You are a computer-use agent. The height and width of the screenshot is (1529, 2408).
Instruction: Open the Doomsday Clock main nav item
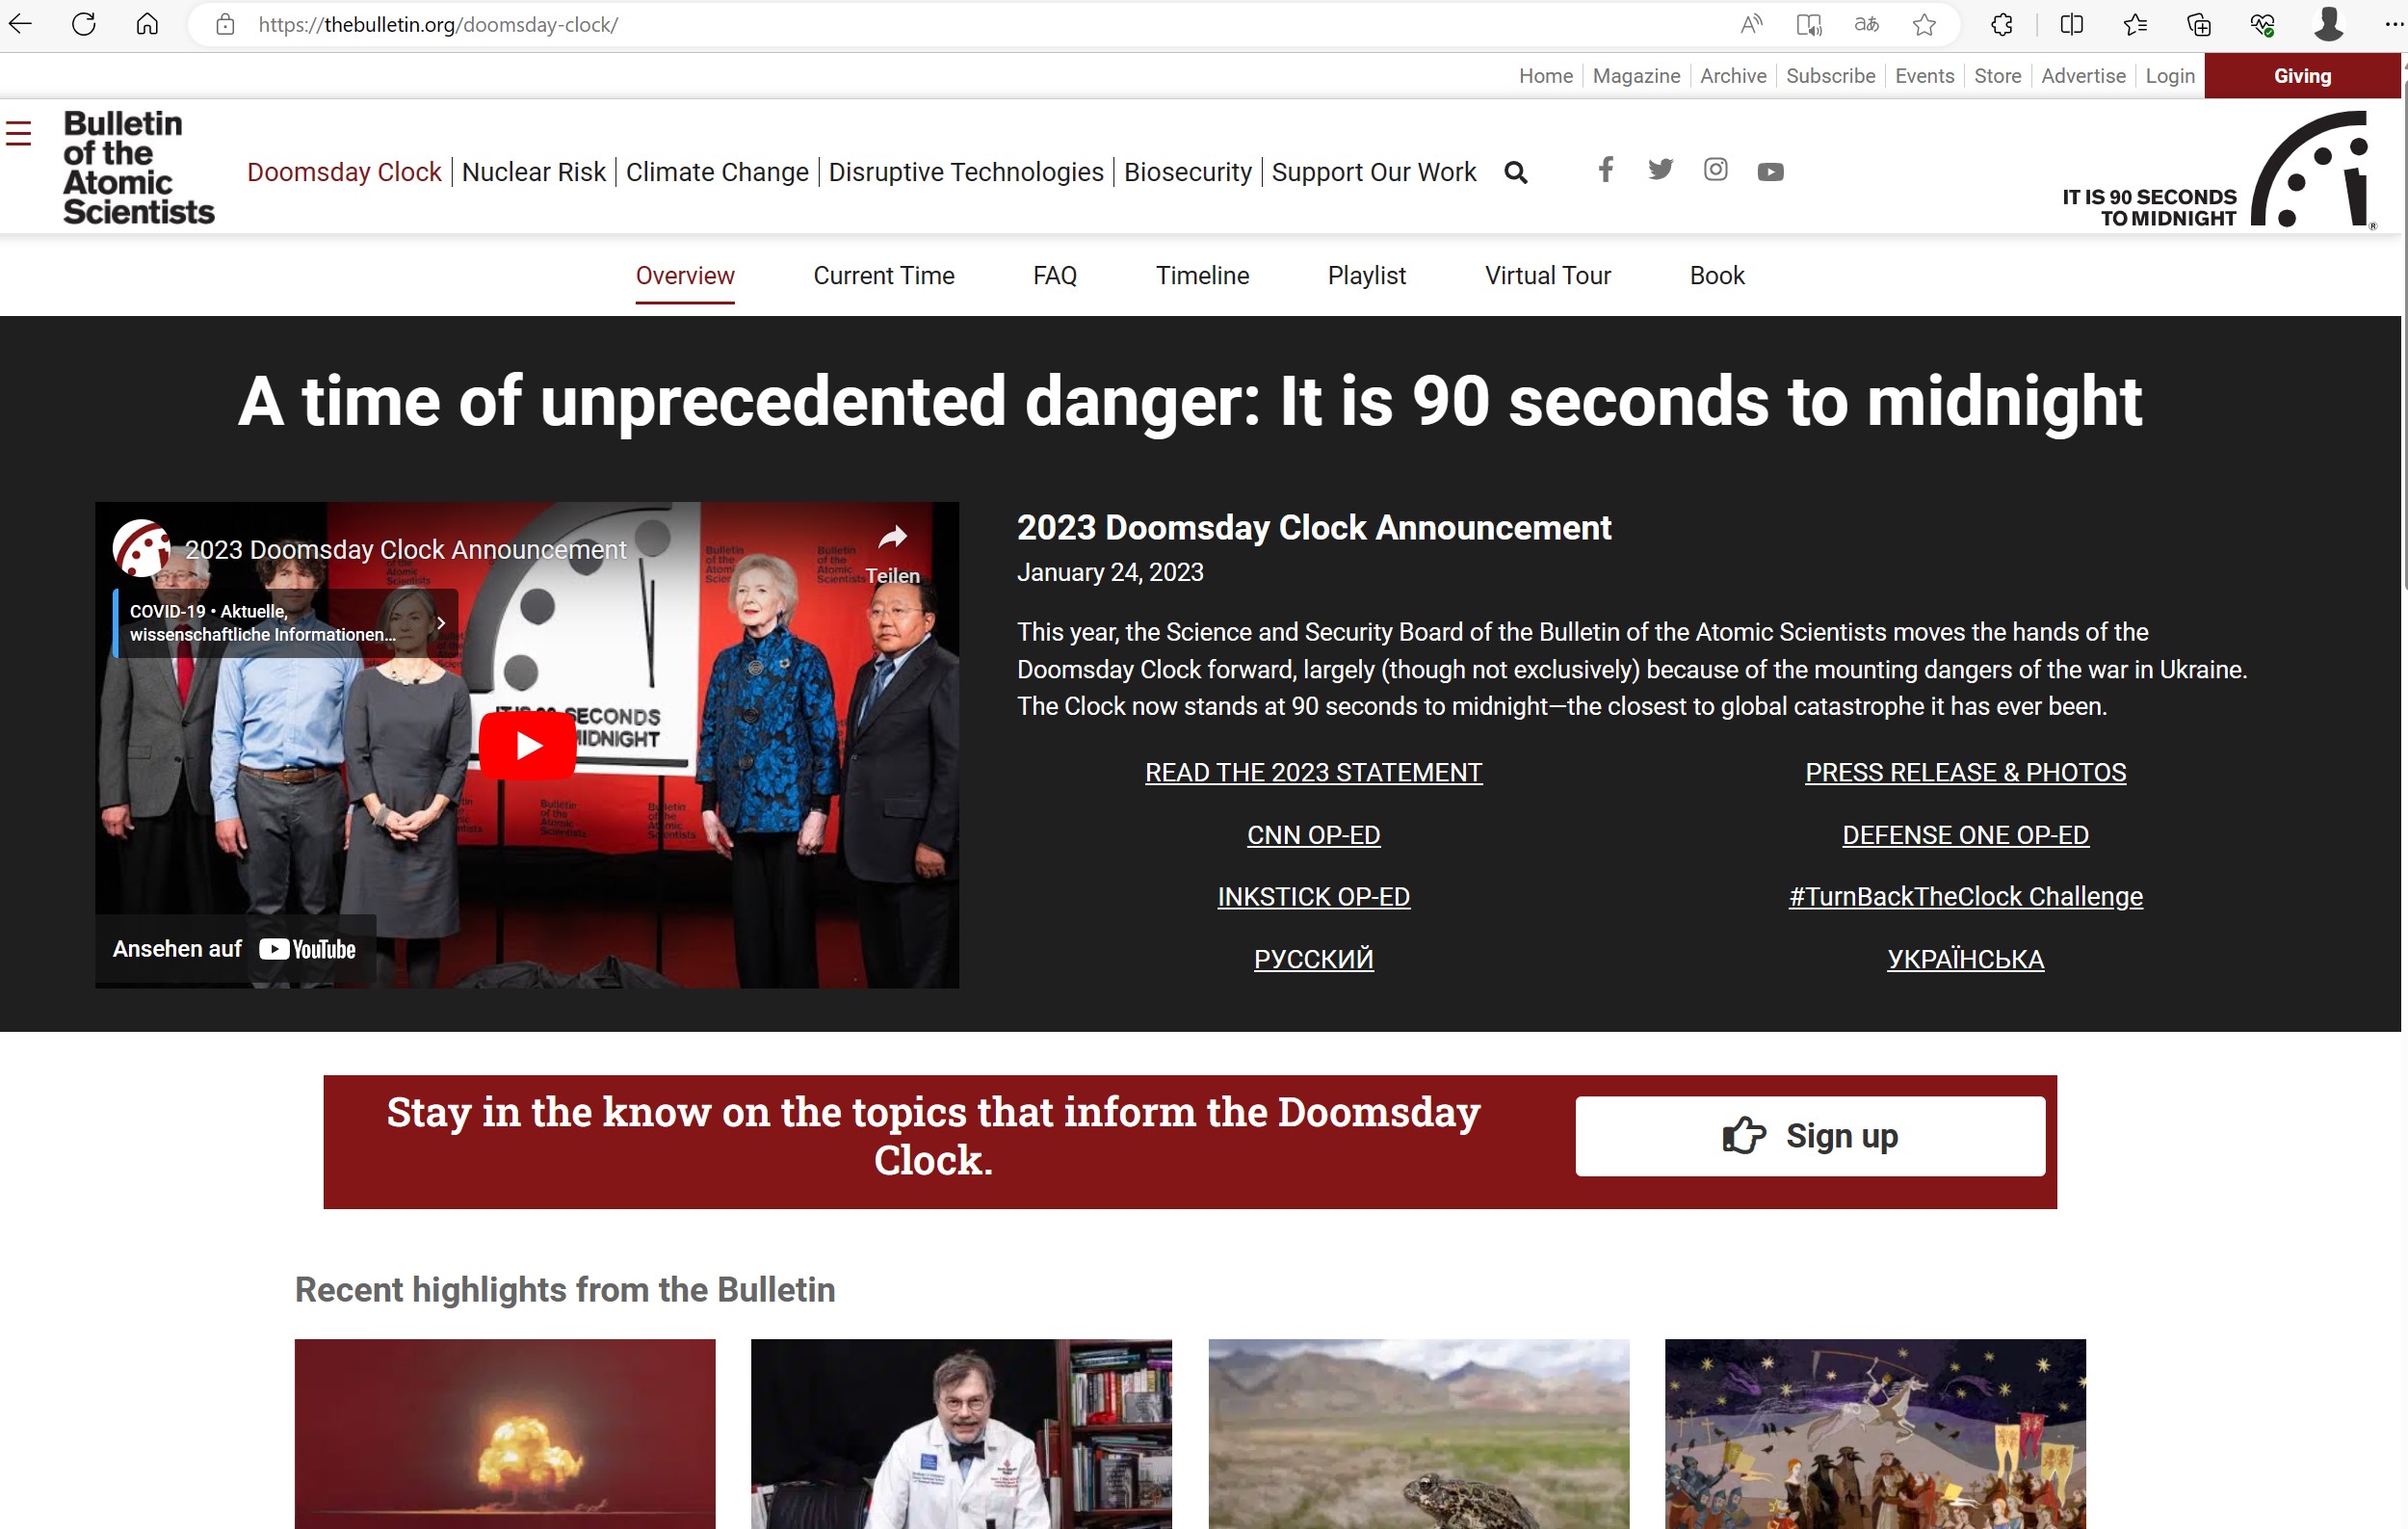344,172
